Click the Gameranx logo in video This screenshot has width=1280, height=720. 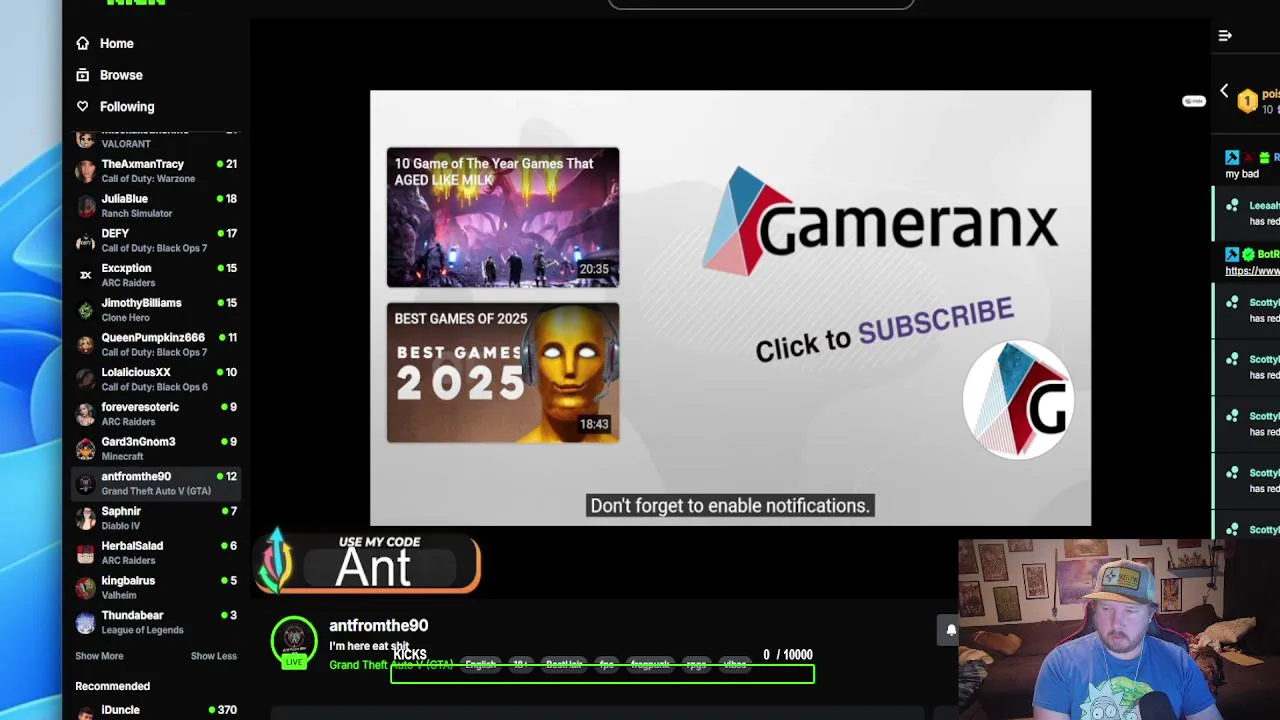pos(880,222)
